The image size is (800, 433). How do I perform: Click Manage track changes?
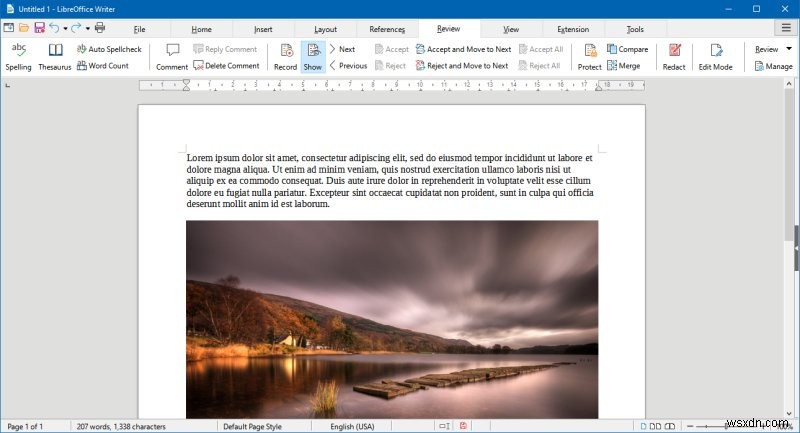click(x=773, y=66)
